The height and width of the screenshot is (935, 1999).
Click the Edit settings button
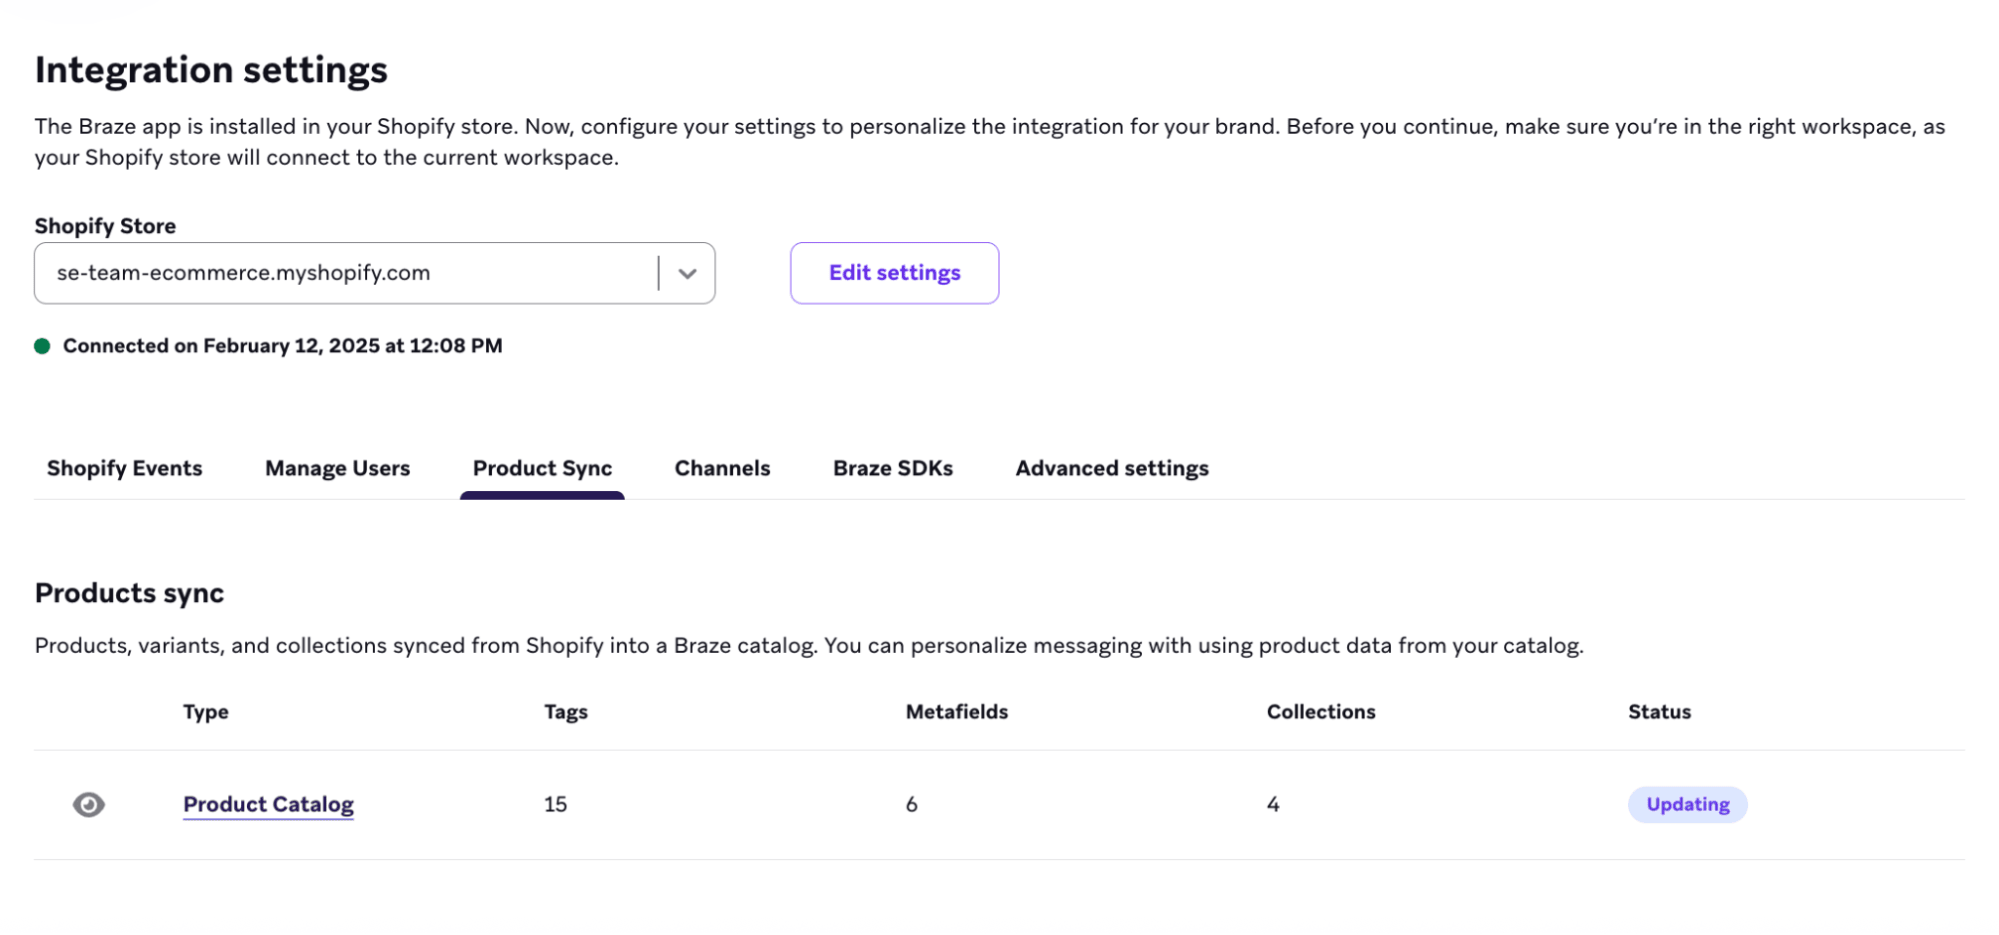(x=894, y=273)
